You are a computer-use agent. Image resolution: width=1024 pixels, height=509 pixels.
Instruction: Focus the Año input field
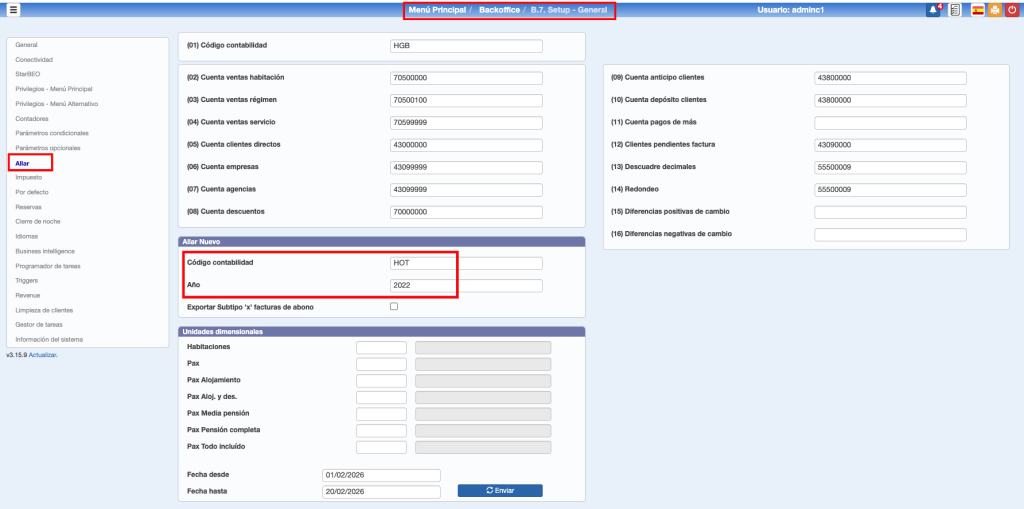[466, 286]
